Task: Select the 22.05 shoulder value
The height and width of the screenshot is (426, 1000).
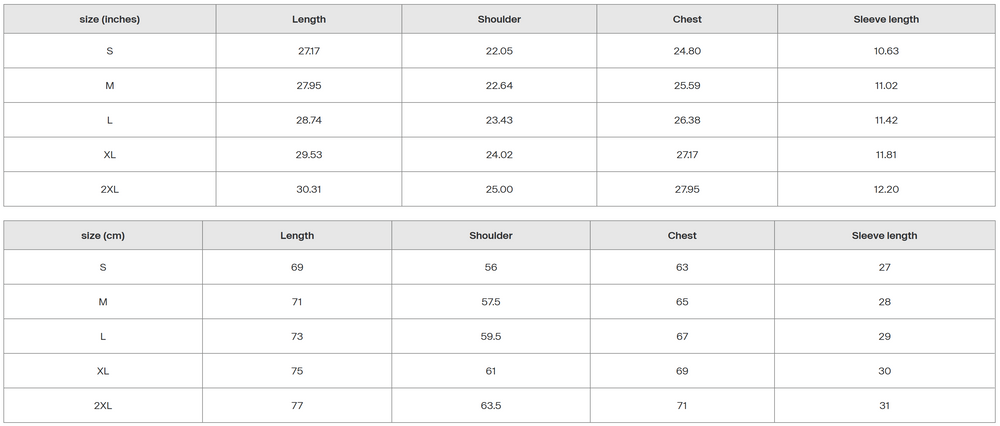Action: (x=500, y=51)
